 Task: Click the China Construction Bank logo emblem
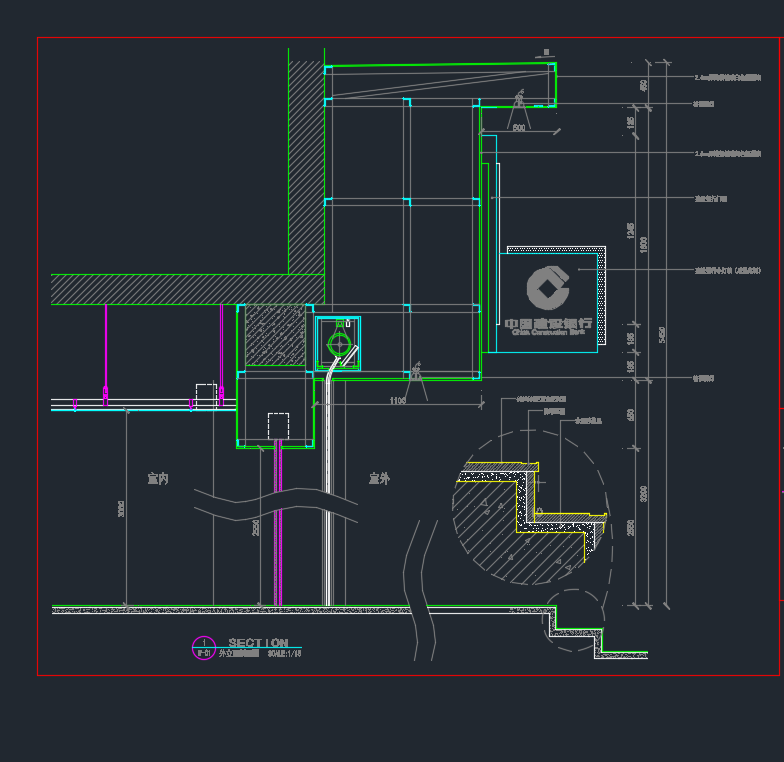pyautogui.click(x=548, y=288)
